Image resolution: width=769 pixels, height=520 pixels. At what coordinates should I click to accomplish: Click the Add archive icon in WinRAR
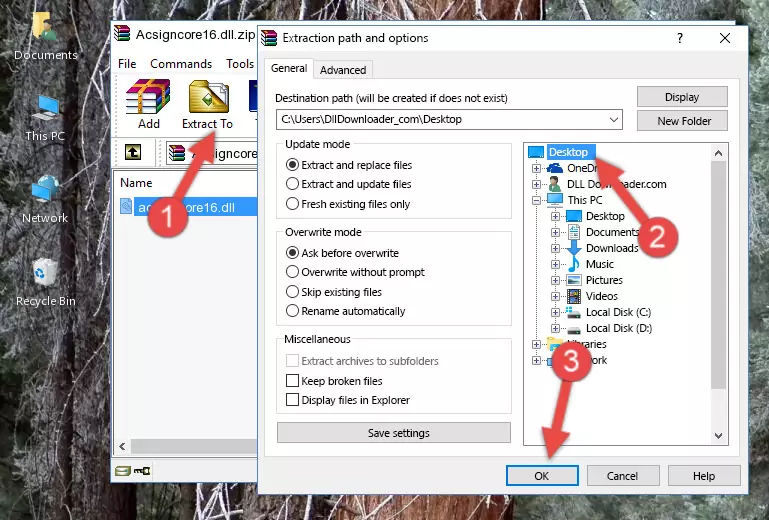click(x=148, y=97)
